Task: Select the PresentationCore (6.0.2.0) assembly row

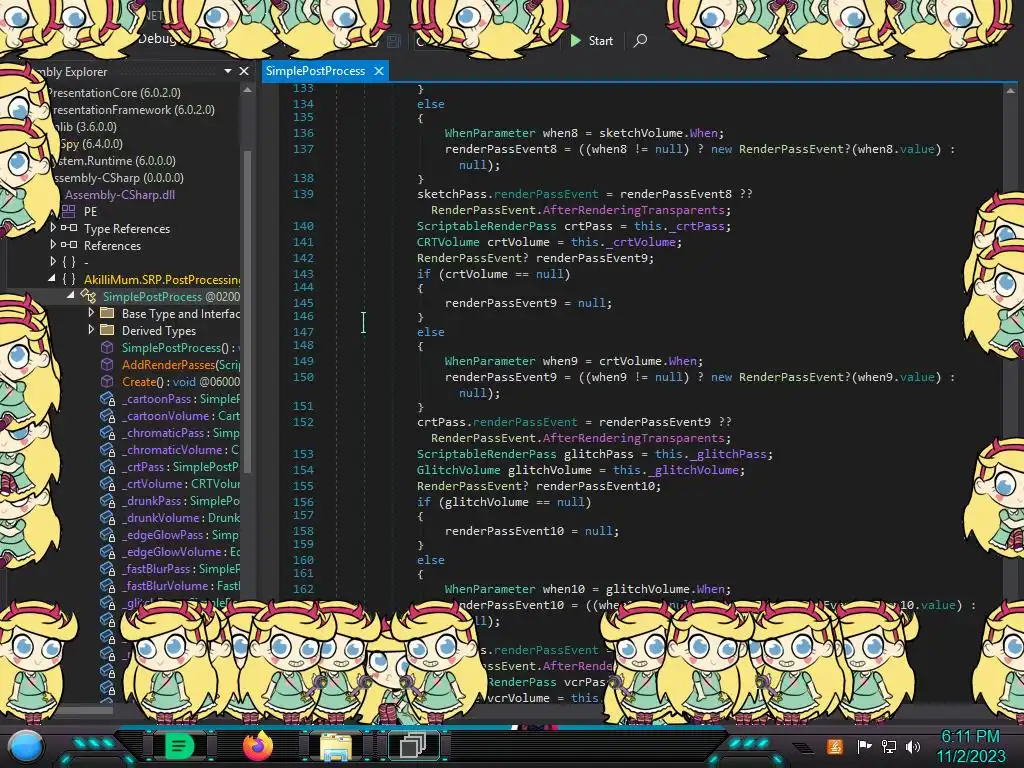Action: [x=114, y=93]
